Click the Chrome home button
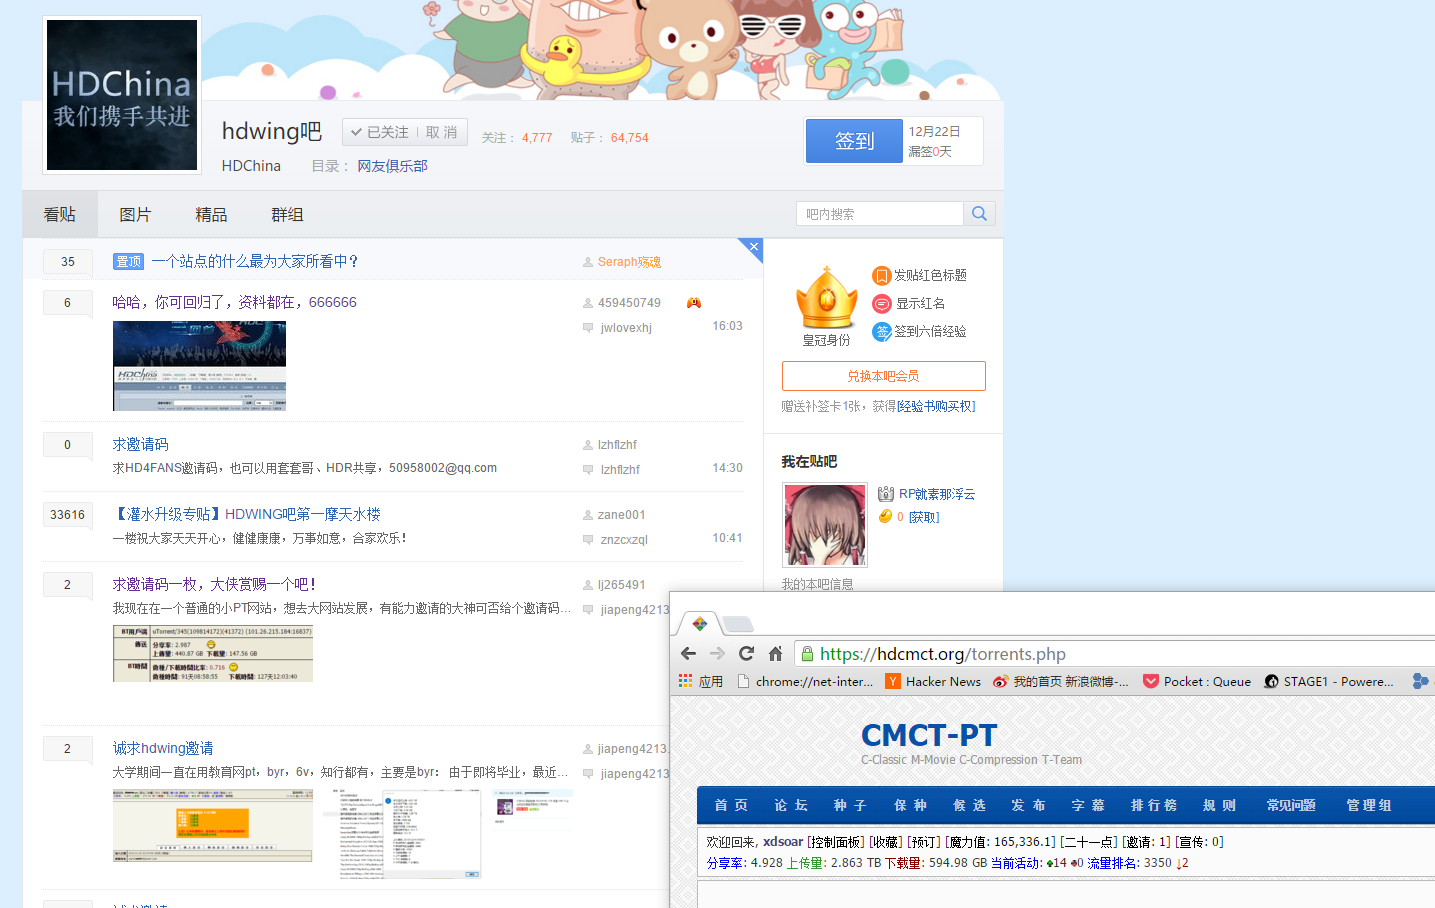This screenshot has width=1435, height=908. point(775,654)
